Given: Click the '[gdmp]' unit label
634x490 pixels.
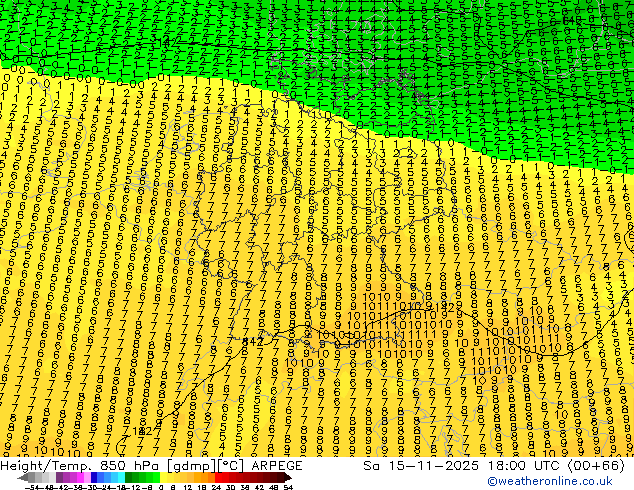Looking at the screenshot, I should coord(193,466).
